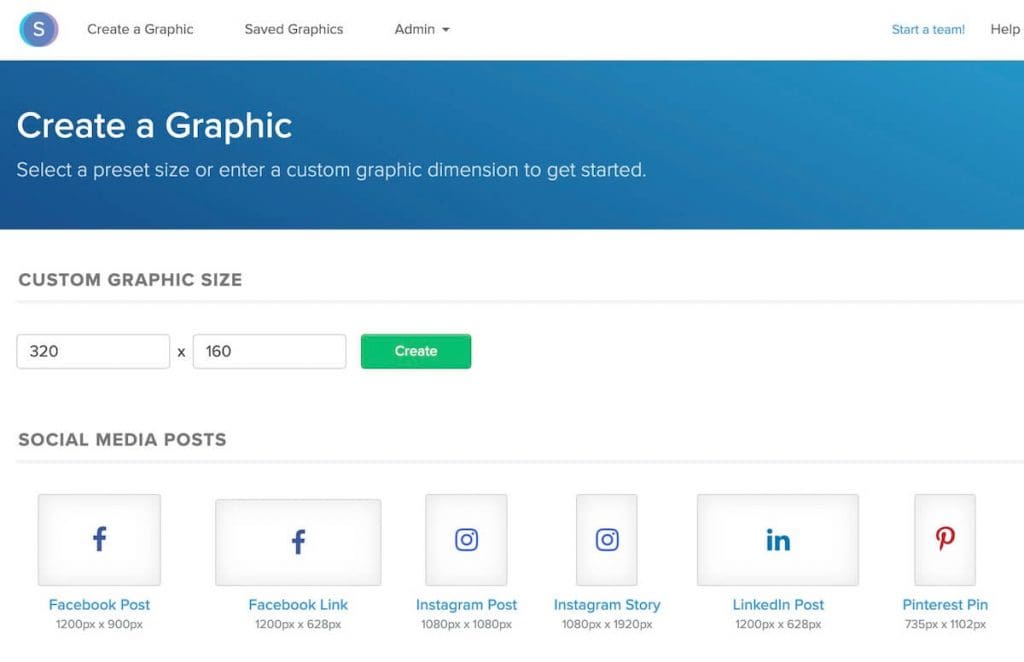The width and height of the screenshot is (1024, 662).
Task: Choose the Instagram Story preset icon
Action: tap(607, 539)
